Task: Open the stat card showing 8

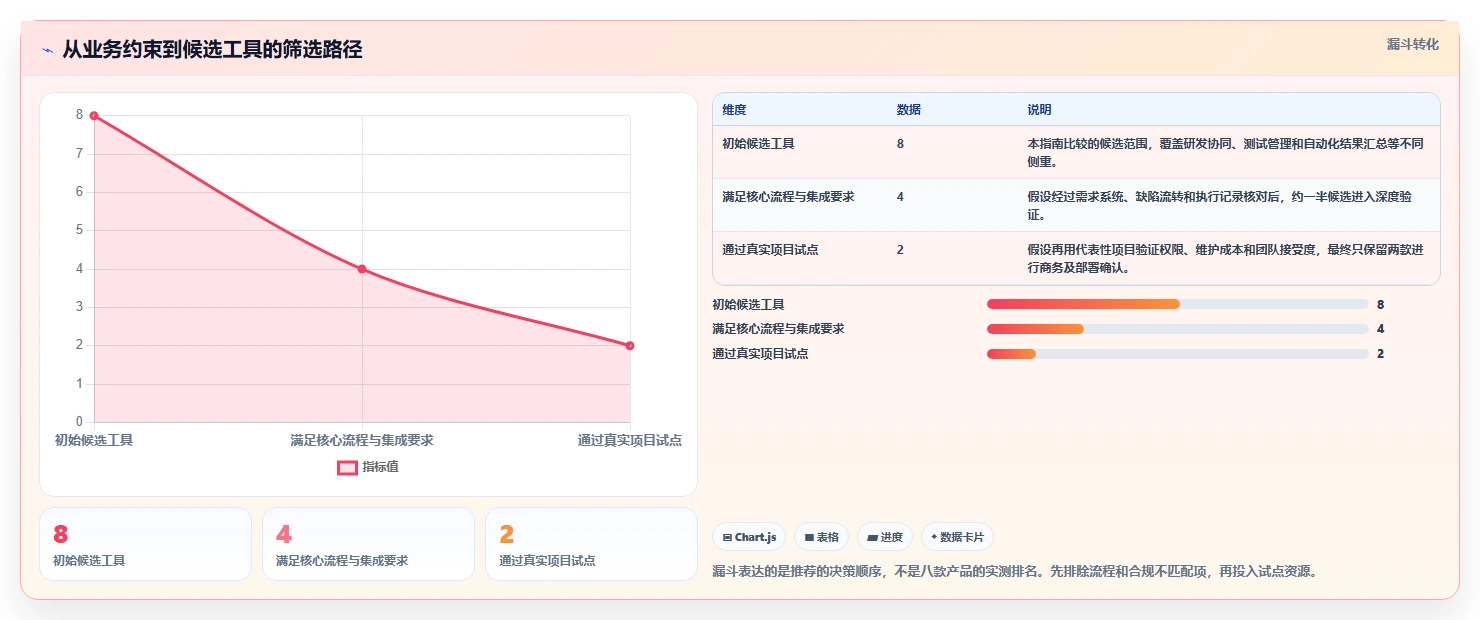Action: click(145, 544)
